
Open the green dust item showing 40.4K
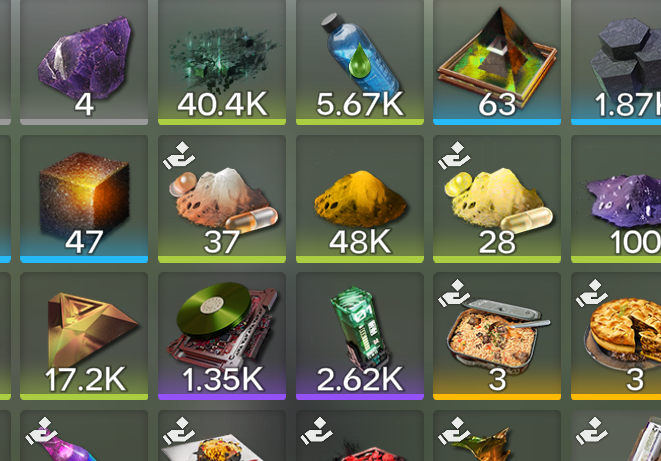coord(222,62)
